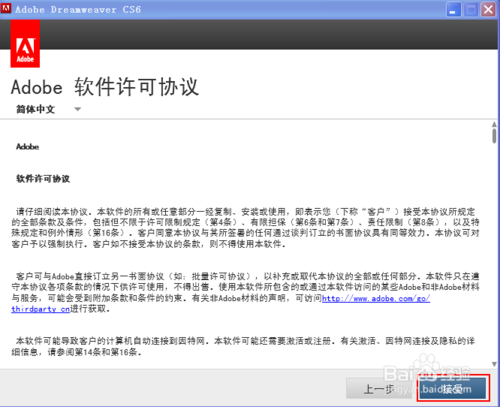Screen dimensions: 500x407
Task: Click the greyed-out maximize button
Action: click(x=471, y=9)
